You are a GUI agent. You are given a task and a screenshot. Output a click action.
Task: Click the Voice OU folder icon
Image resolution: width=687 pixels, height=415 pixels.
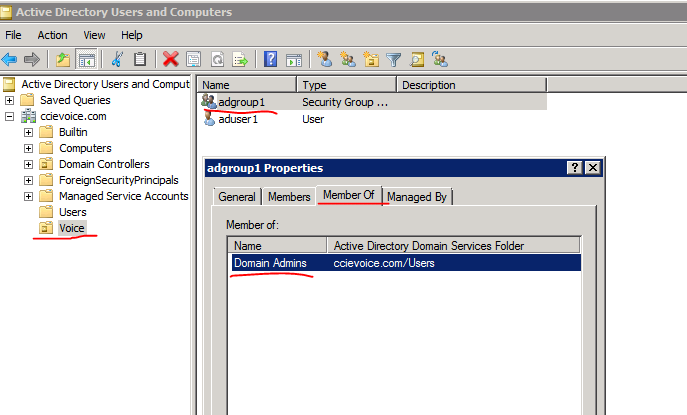click(x=46, y=228)
